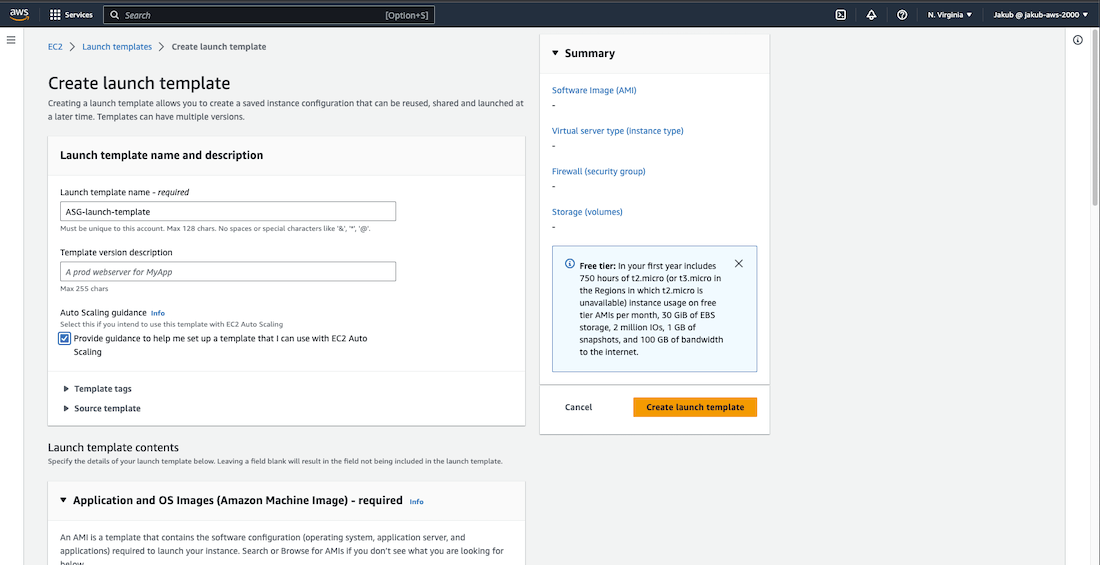This screenshot has height=565, width=1100.
Task: Launch the CloudShell terminal icon
Action: 841,15
